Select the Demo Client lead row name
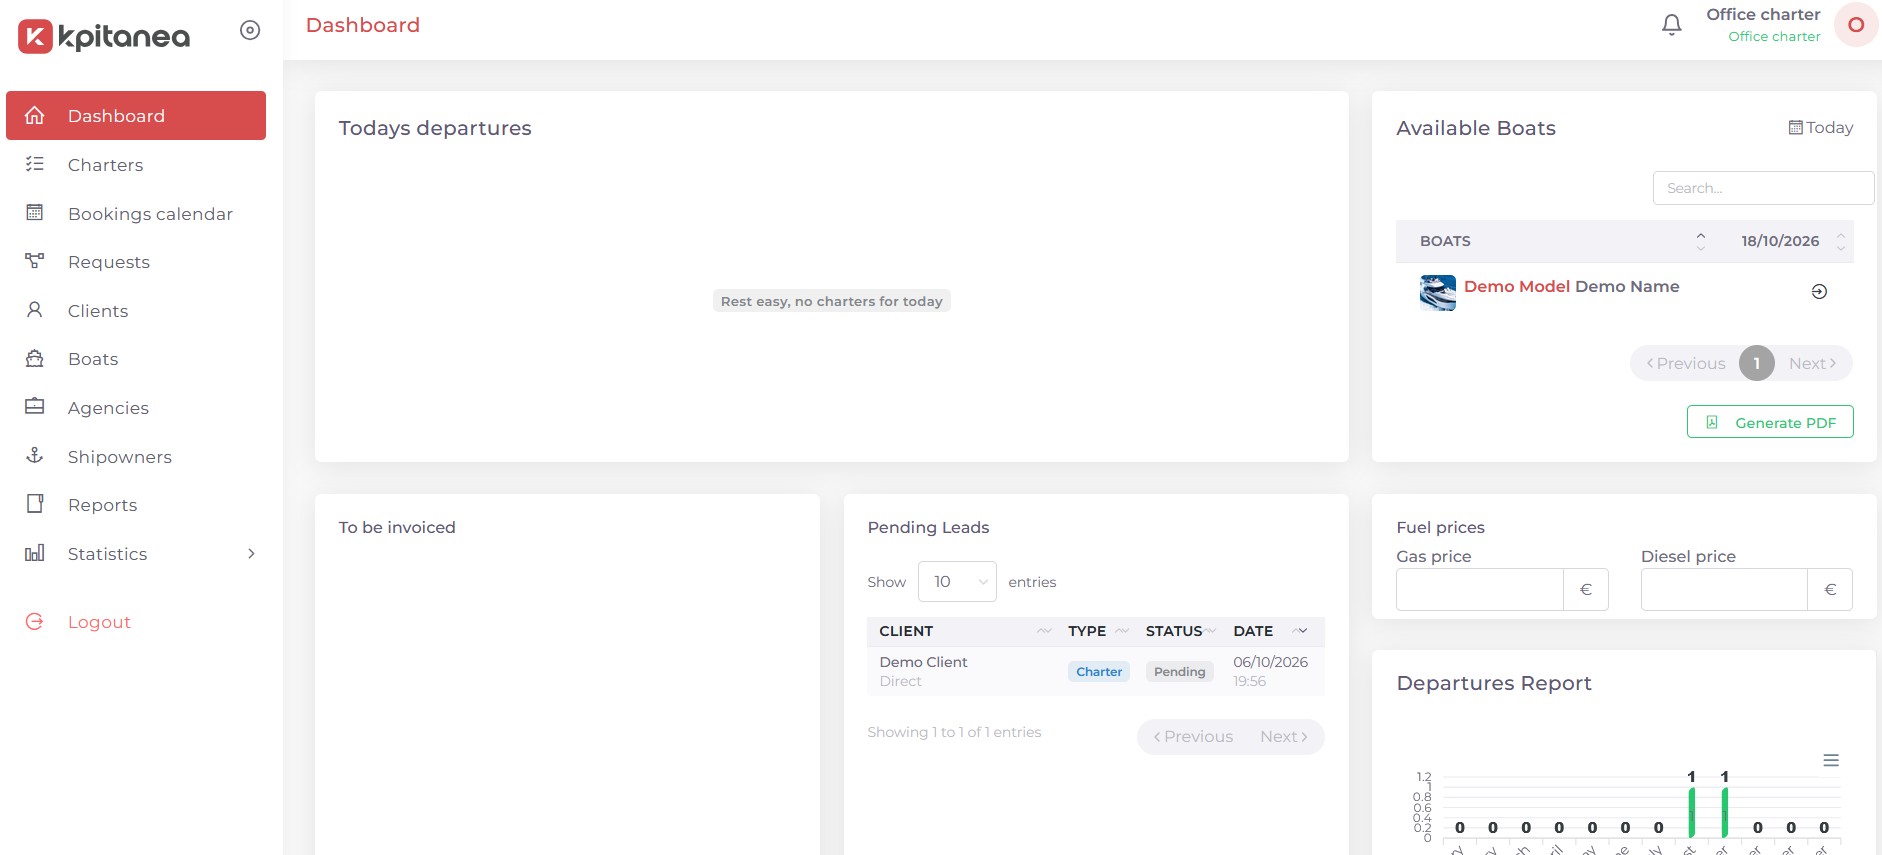This screenshot has width=1882, height=855. 923,662
